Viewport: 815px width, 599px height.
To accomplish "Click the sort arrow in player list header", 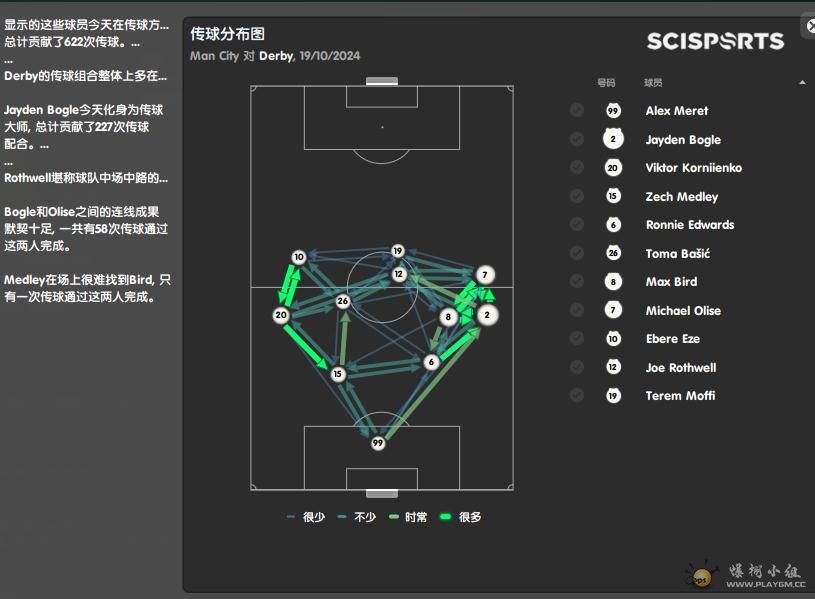I will coord(803,83).
